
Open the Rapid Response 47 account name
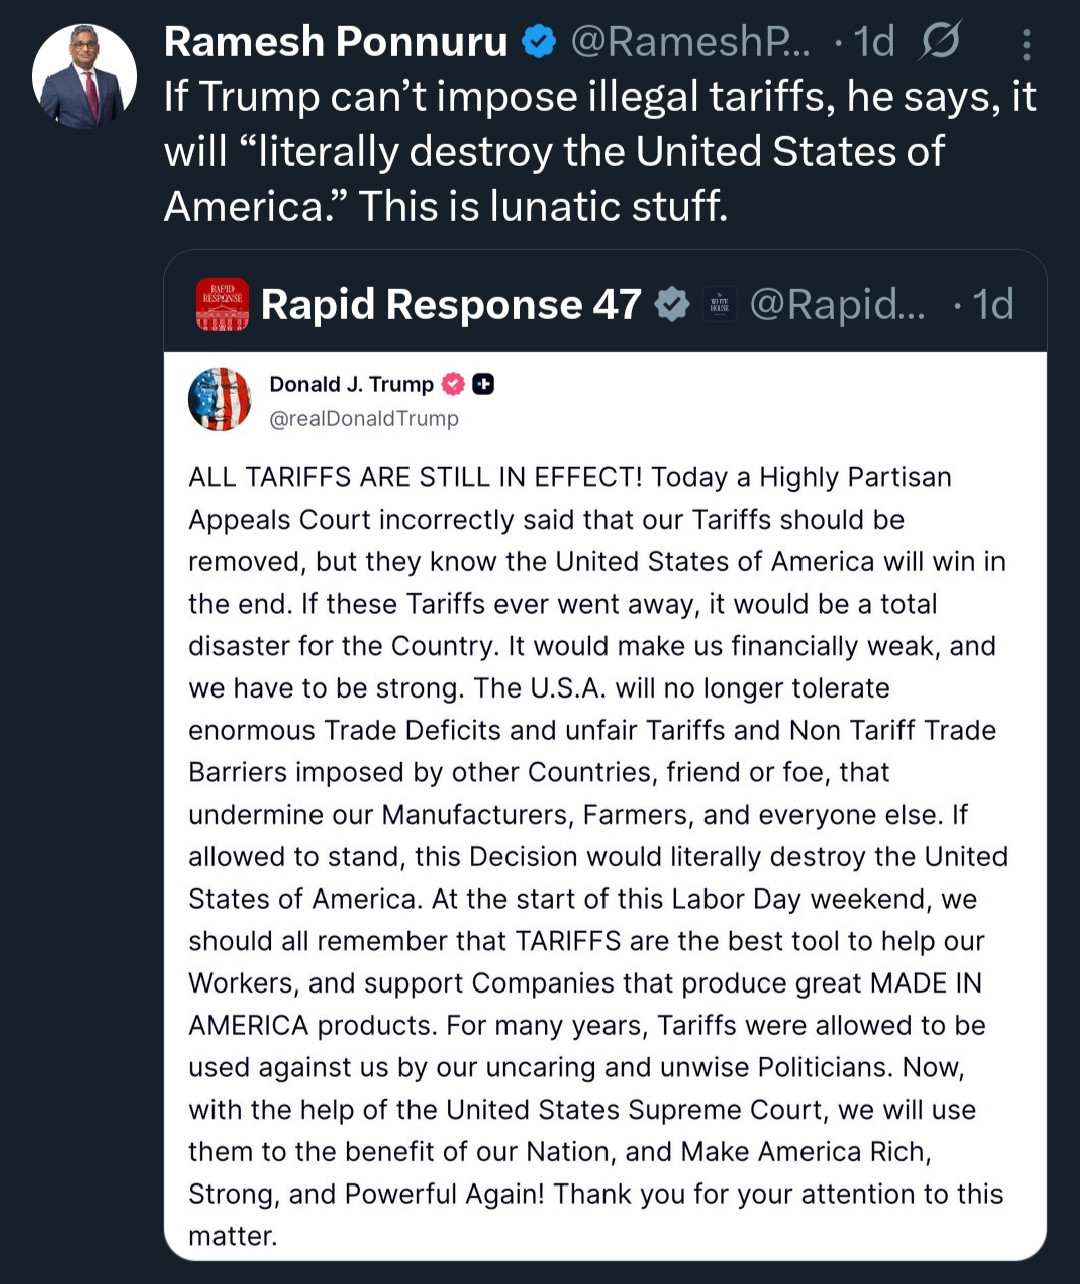[x=451, y=304]
